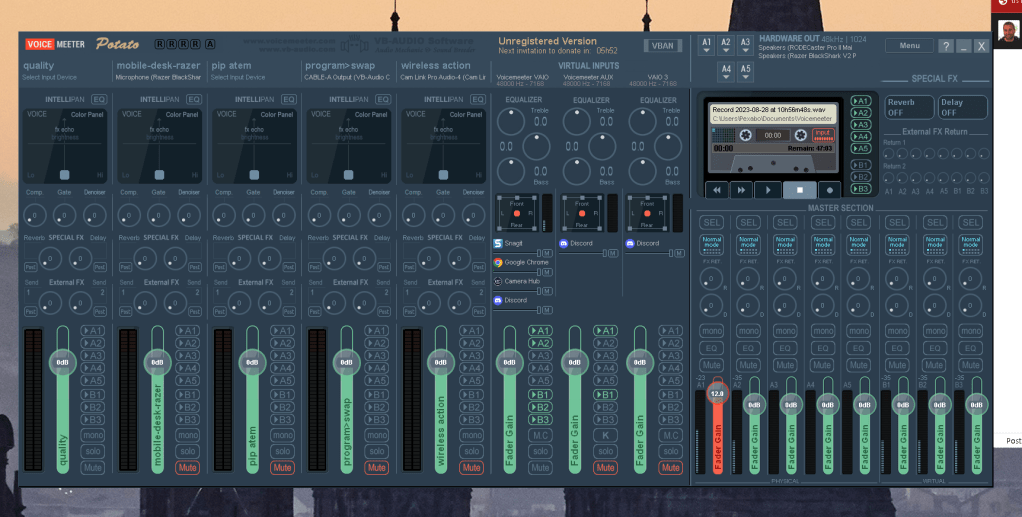Open the Menu button
1022x517 pixels.
[x=909, y=46]
